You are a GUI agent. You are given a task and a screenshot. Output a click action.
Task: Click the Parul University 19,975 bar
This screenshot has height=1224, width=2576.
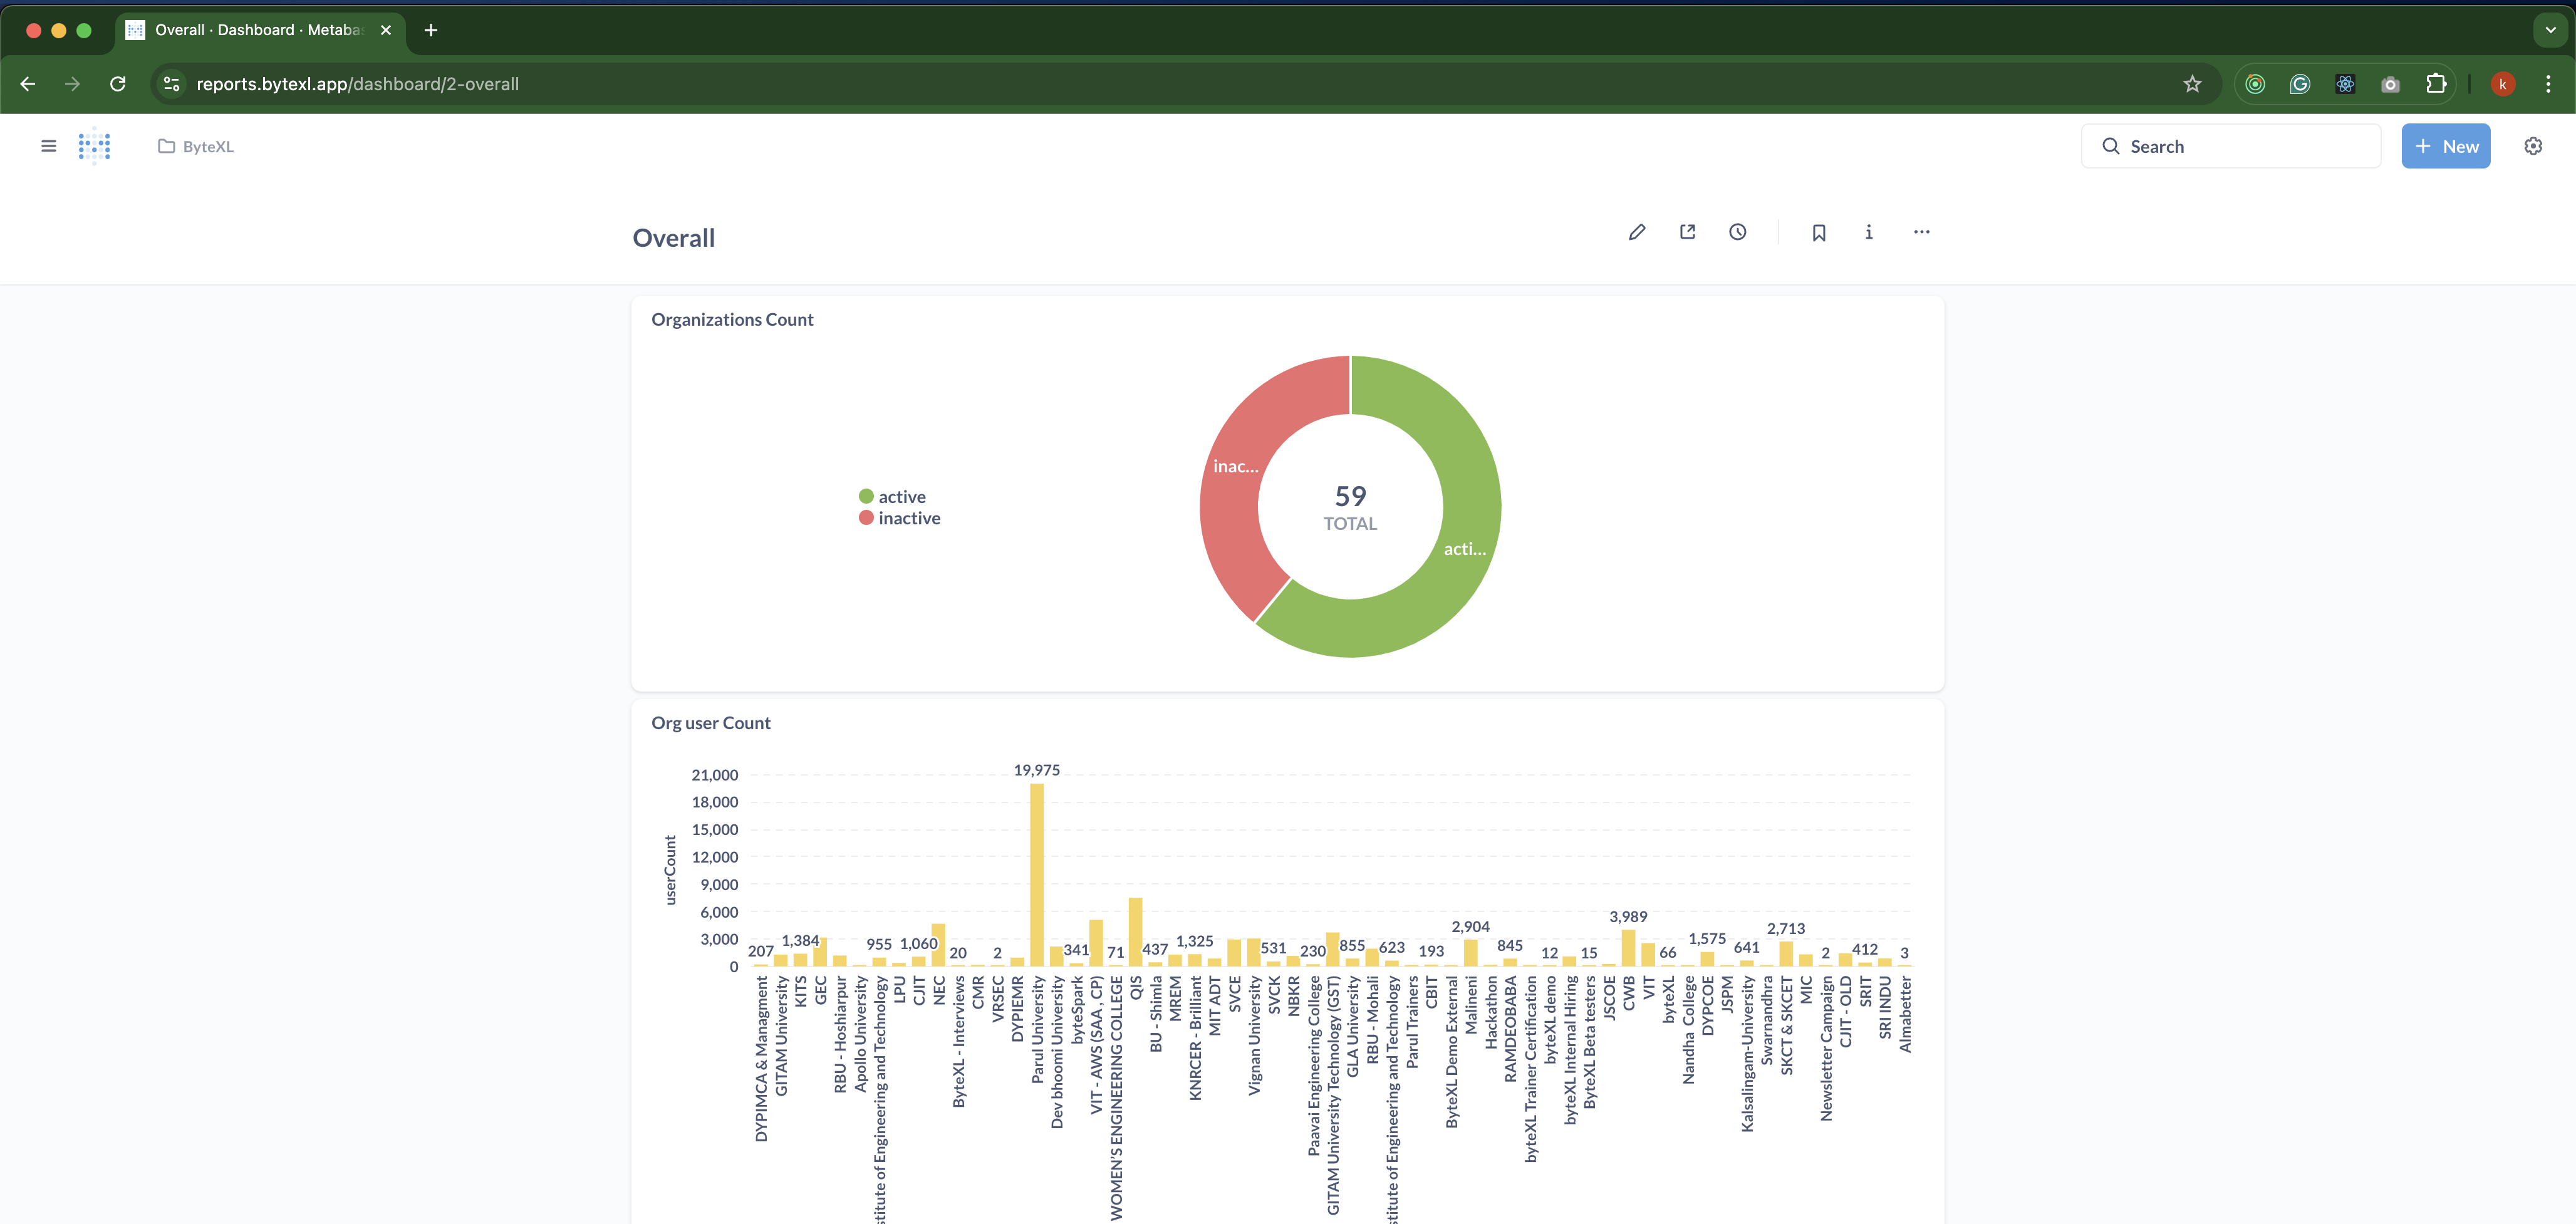[x=1037, y=874]
